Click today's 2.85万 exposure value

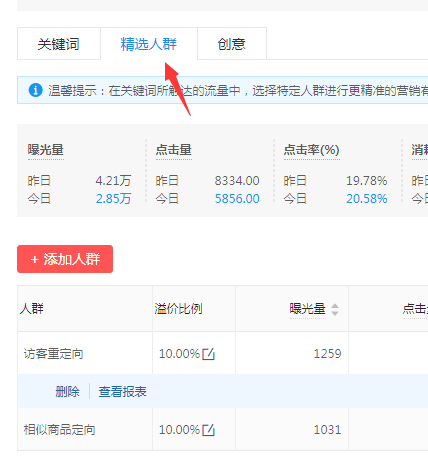click(113, 199)
